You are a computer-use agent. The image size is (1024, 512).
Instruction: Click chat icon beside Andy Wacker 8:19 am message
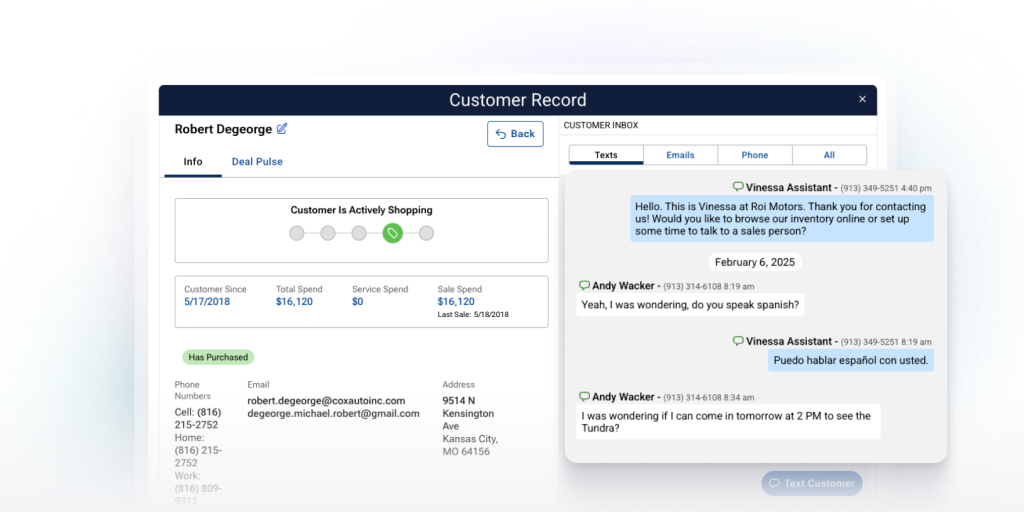click(x=584, y=285)
